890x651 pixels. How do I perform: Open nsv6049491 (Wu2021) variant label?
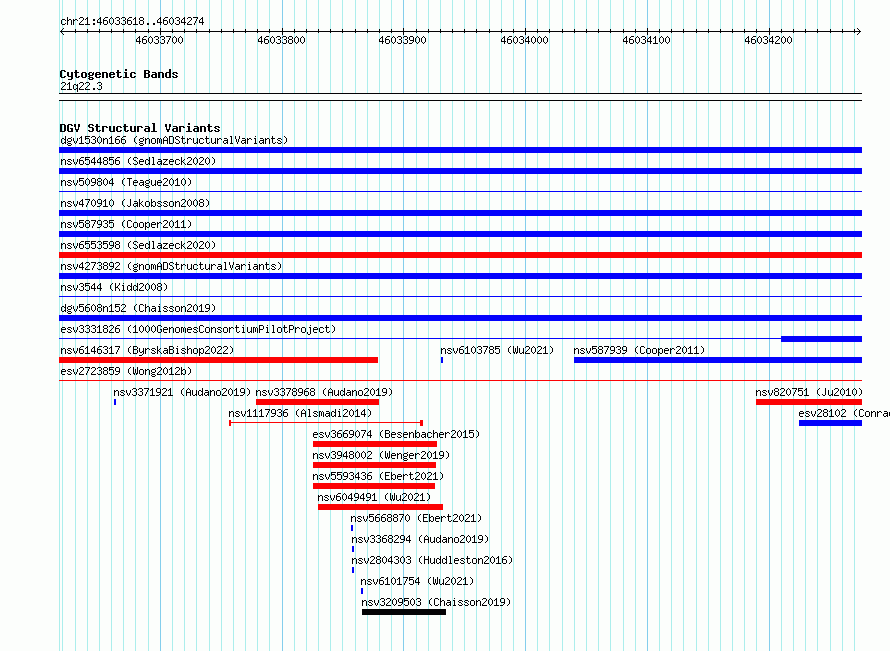[374, 497]
